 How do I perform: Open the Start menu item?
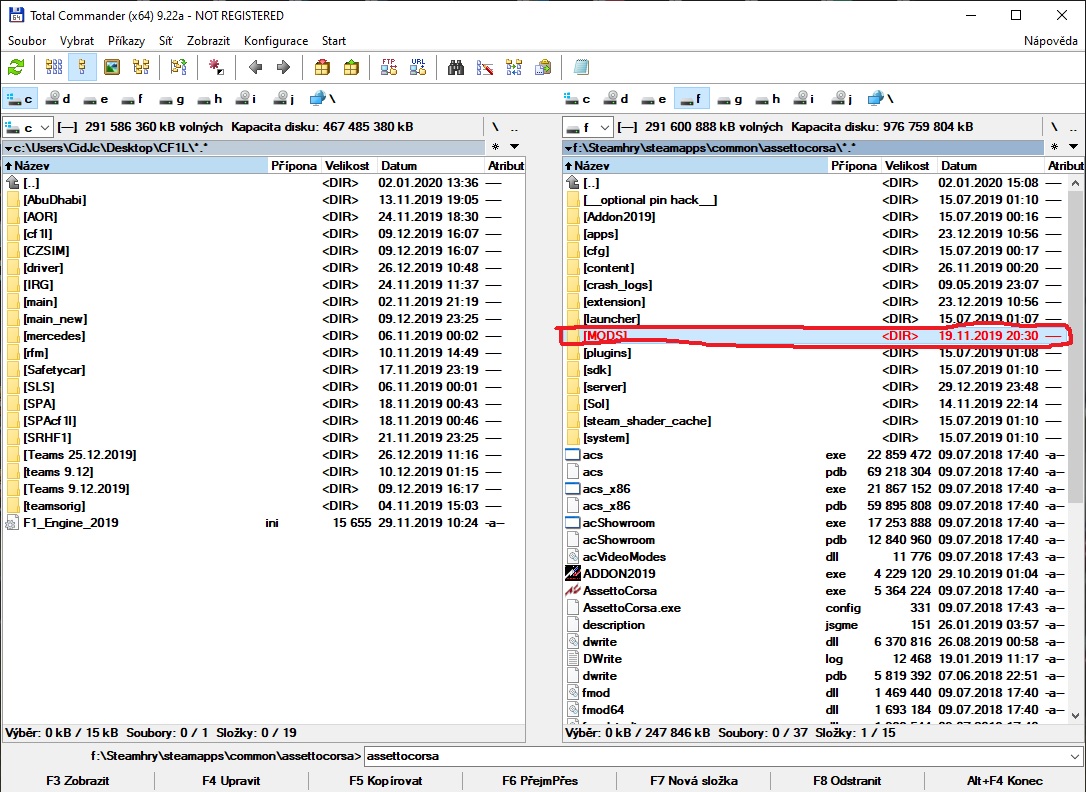pyautogui.click(x=334, y=41)
